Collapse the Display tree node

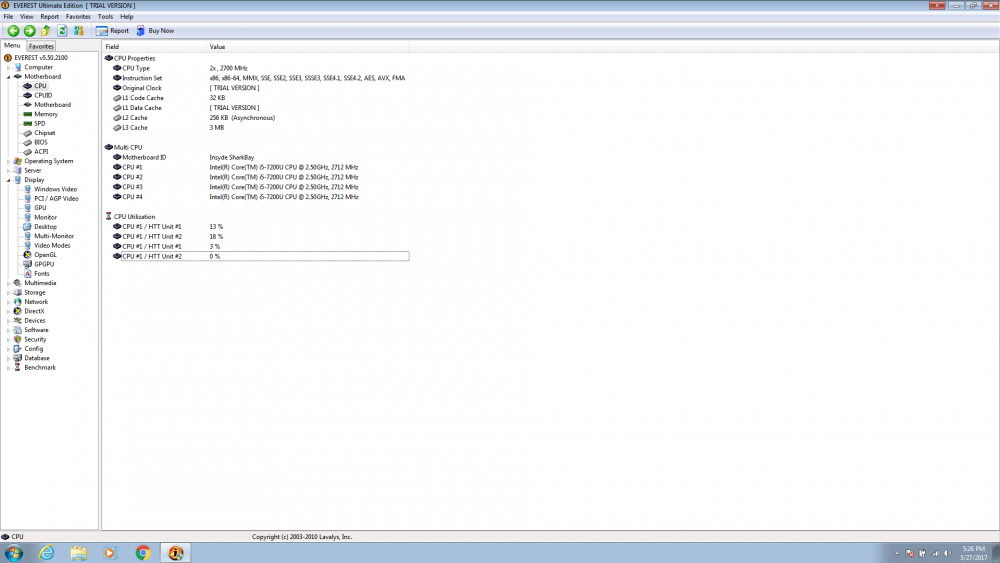click(x=8, y=180)
